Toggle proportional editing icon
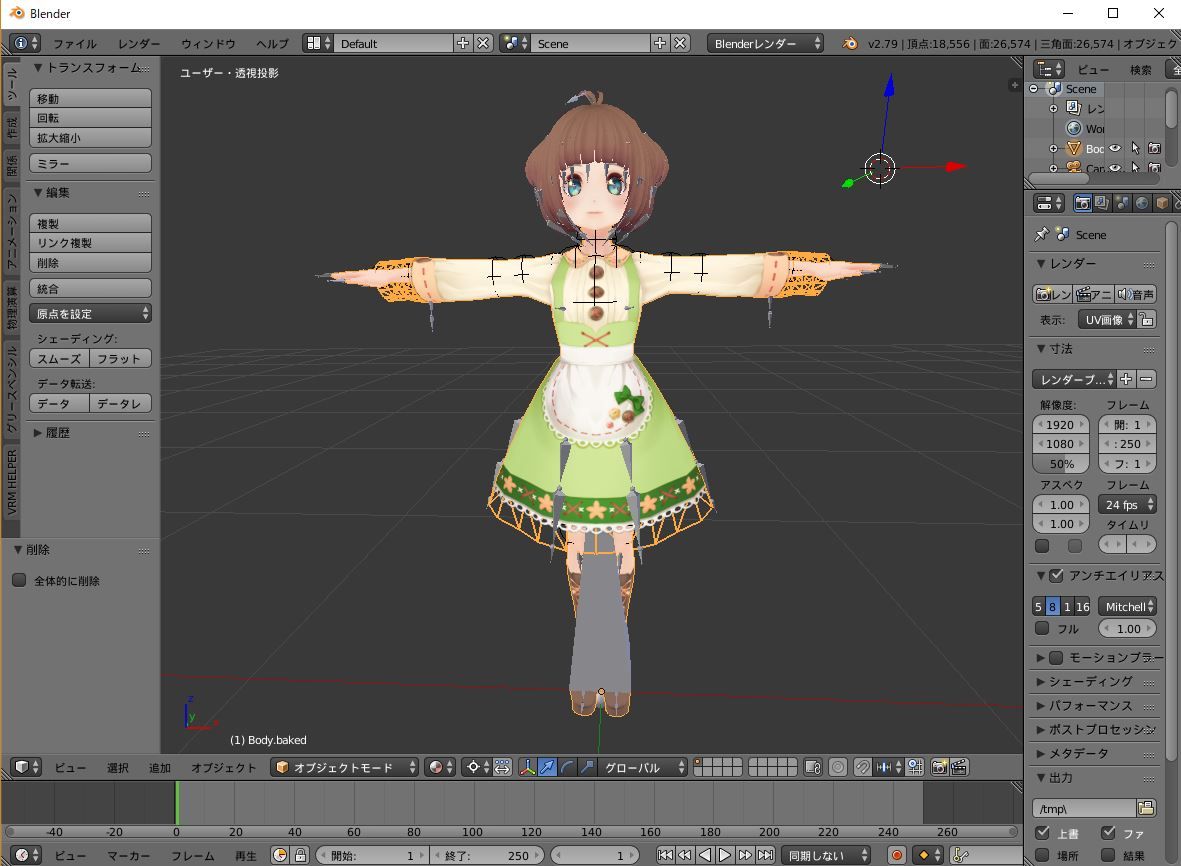This screenshot has width=1181, height=866. pyautogui.click(x=838, y=767)
